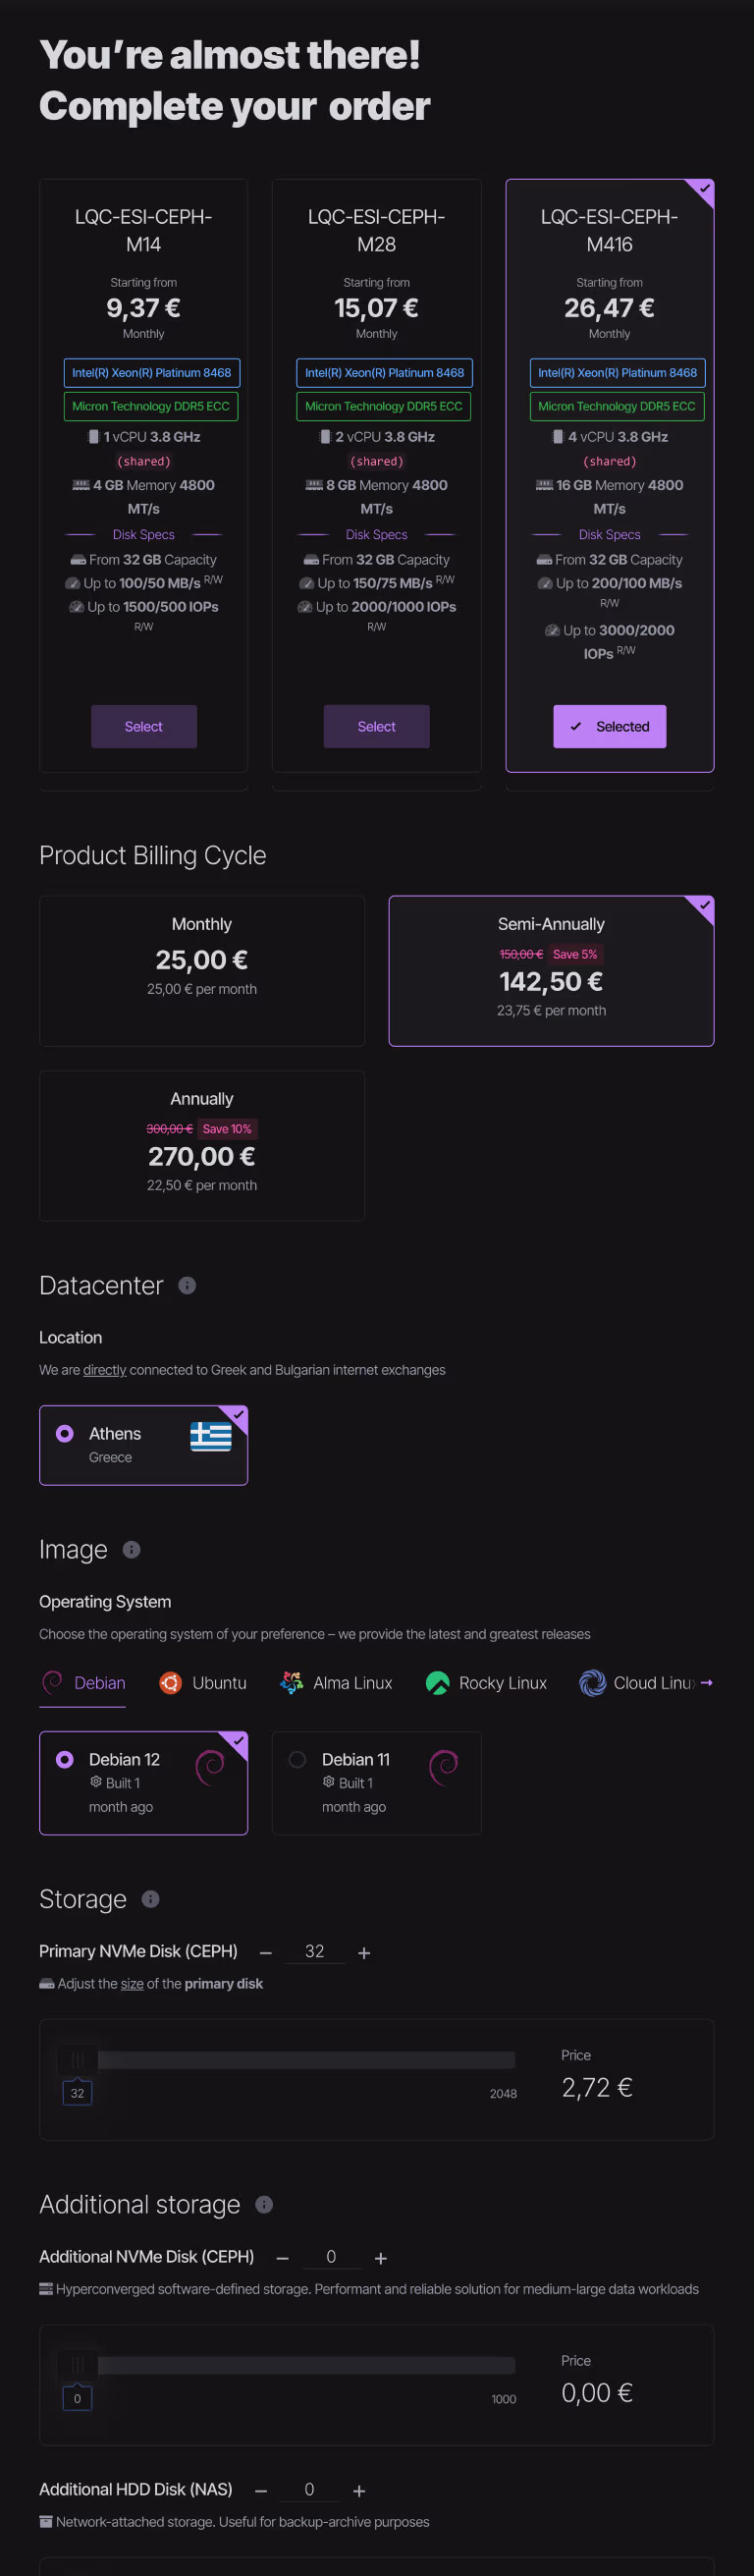Select the Athens Greece location

[143, 1445]
